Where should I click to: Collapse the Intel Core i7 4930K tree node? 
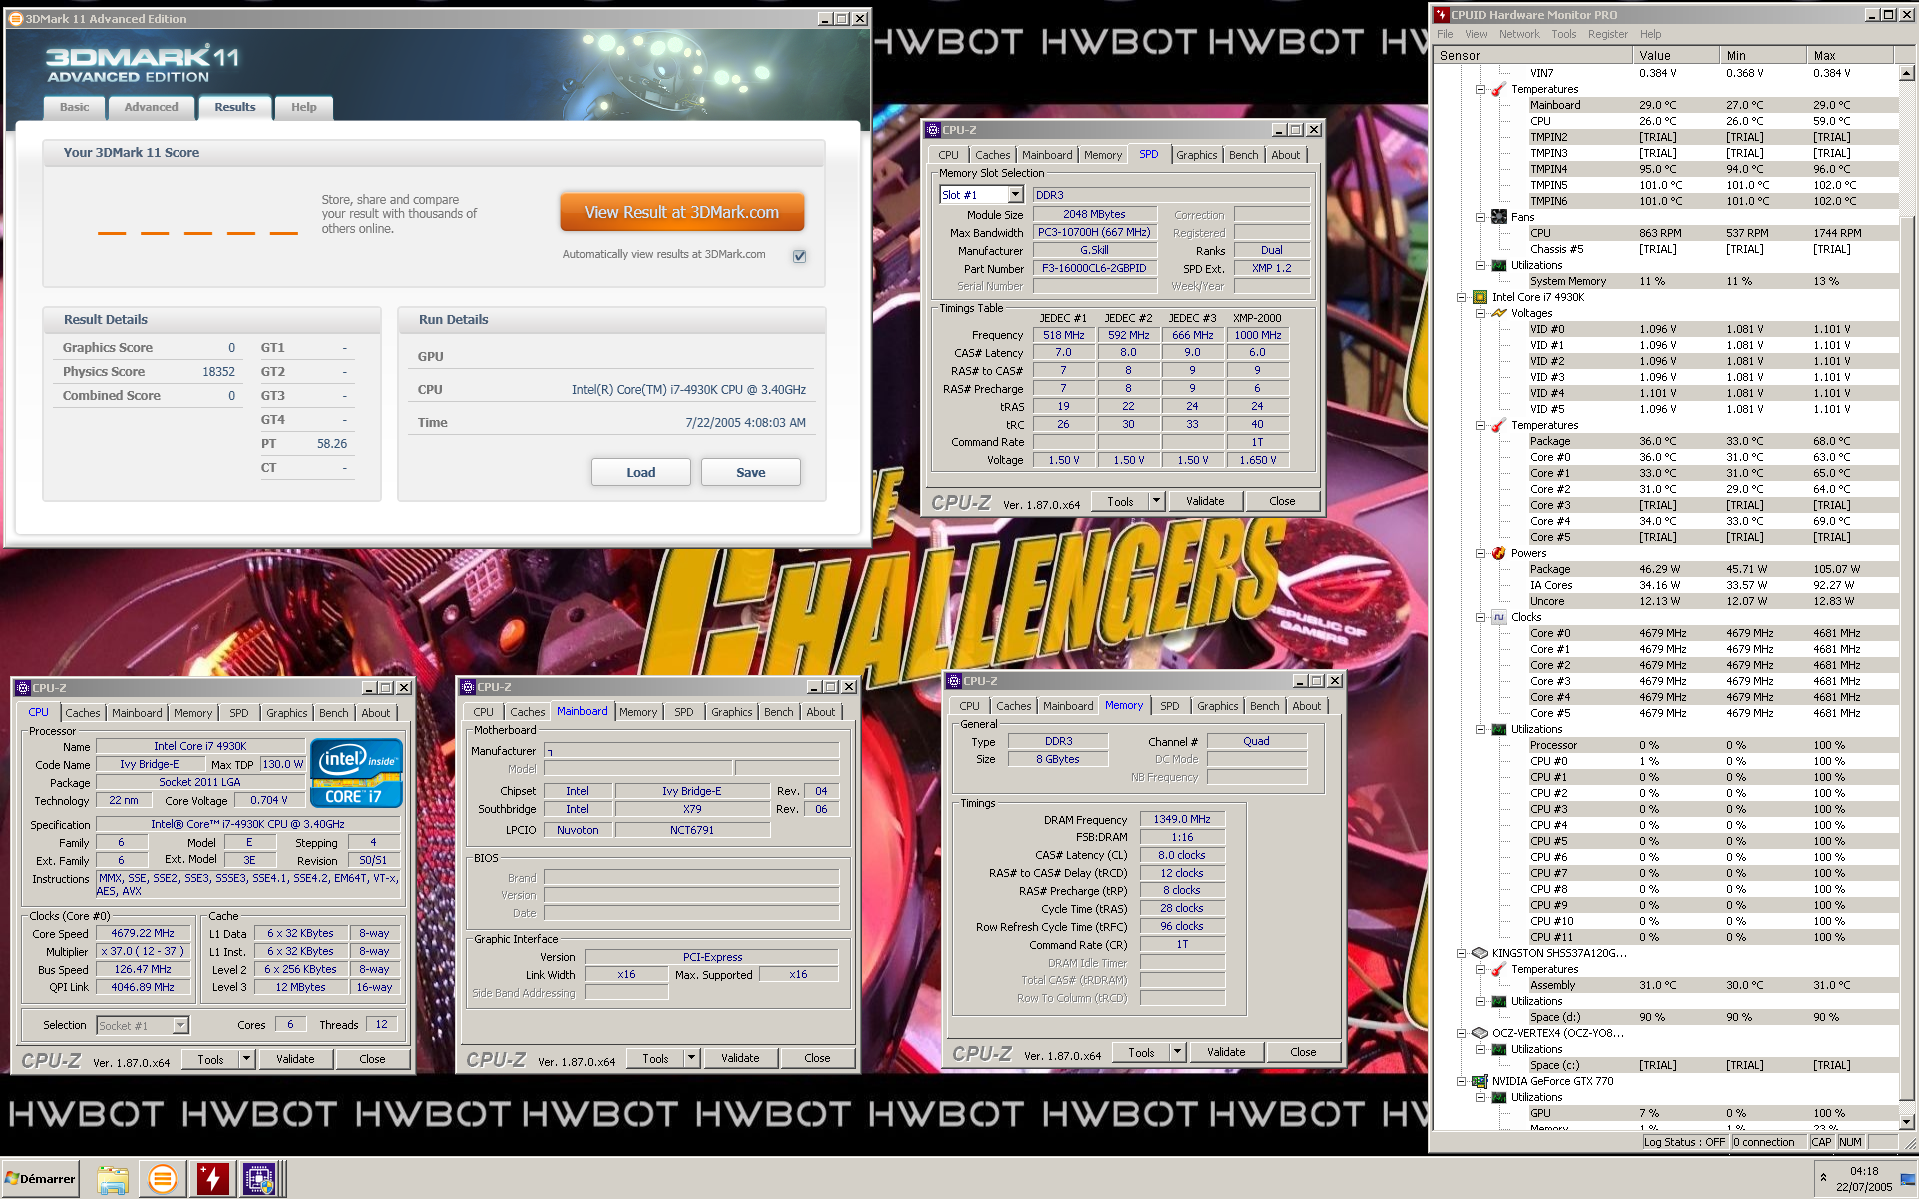tap(1462, 297)
